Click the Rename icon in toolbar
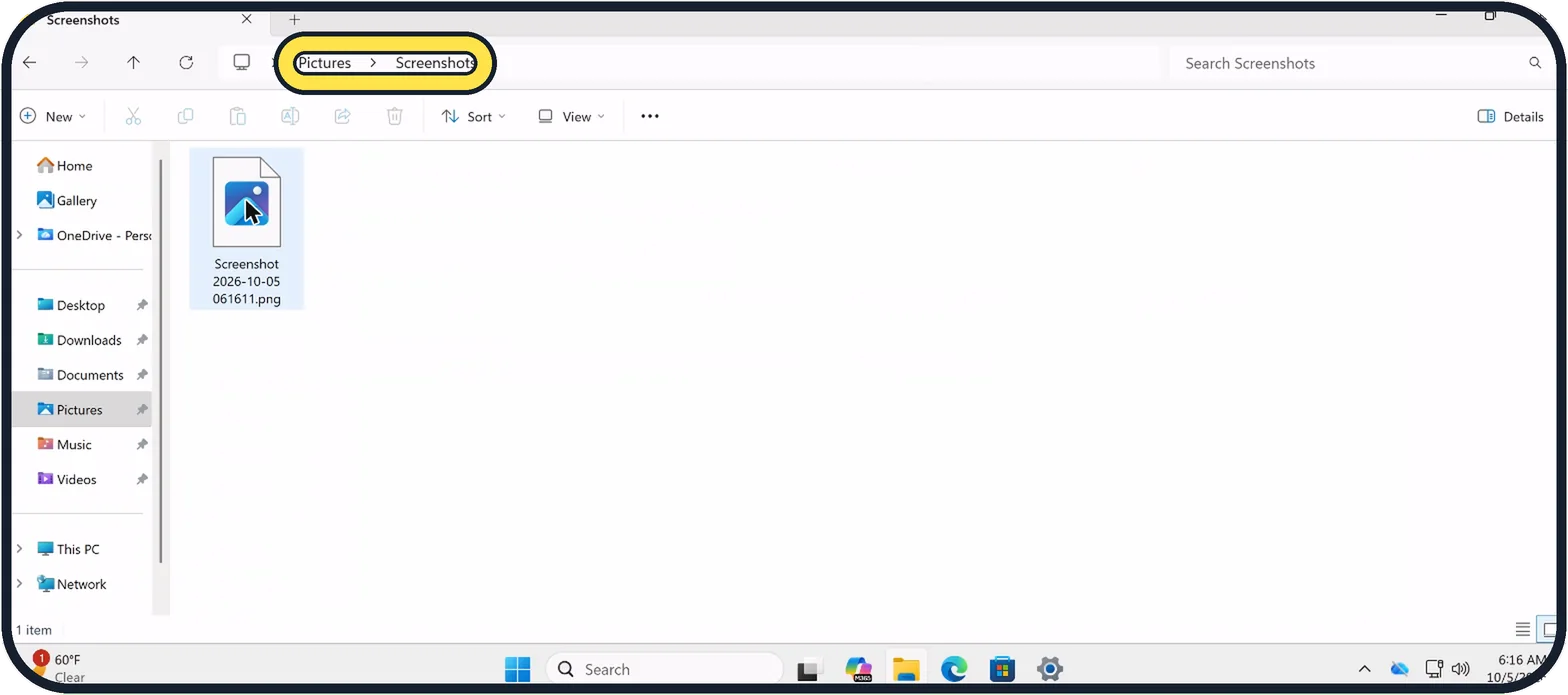The image size is (1568, 695). click(x=290, y=116)
